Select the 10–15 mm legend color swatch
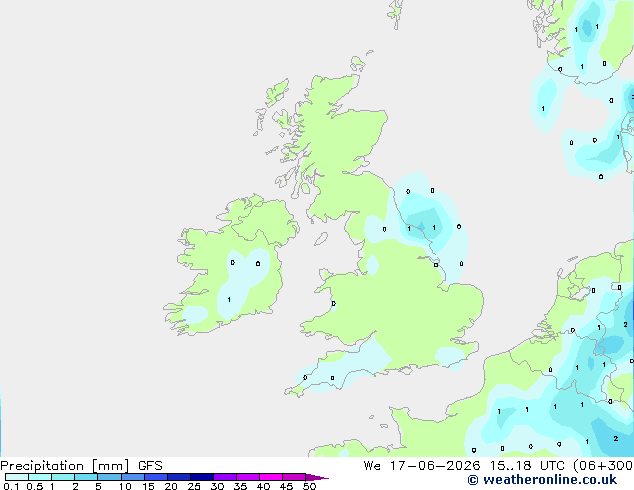This screenshot has height=490, width=634. tap(133, 477)
